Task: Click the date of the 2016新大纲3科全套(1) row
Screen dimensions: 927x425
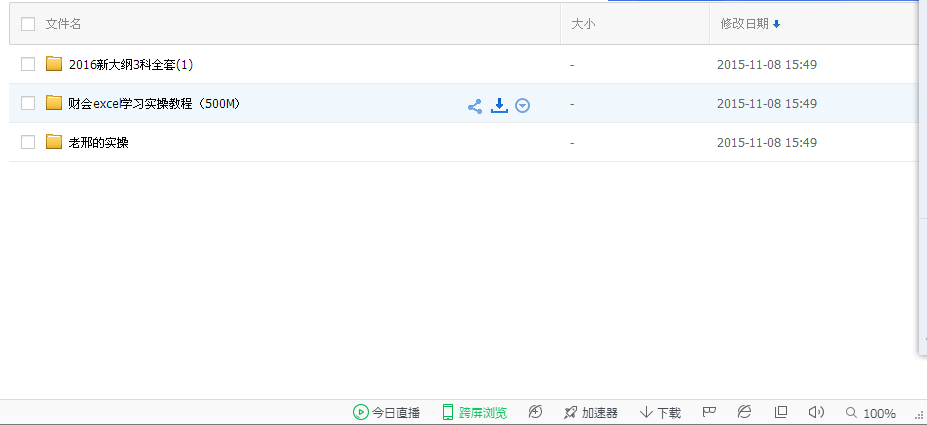Action: point(767,64)
